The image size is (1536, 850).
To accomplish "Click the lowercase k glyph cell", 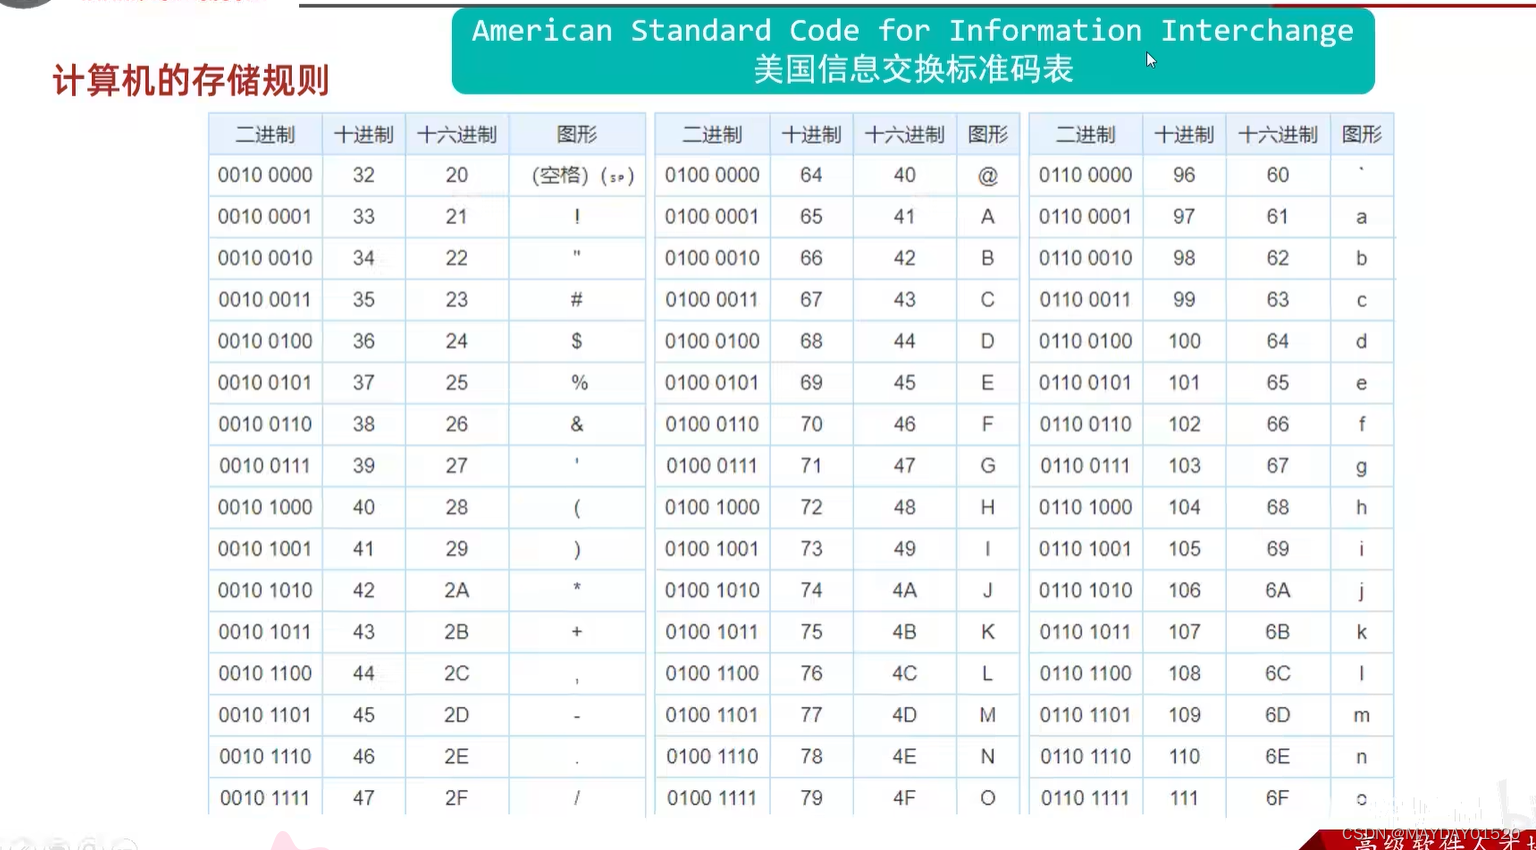I will tap(1362, 632).
